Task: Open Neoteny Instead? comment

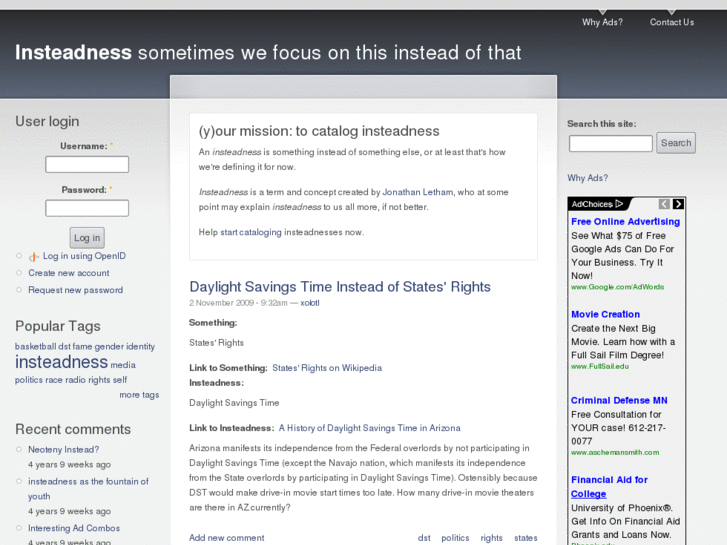Action: click(x=64, y=449)
